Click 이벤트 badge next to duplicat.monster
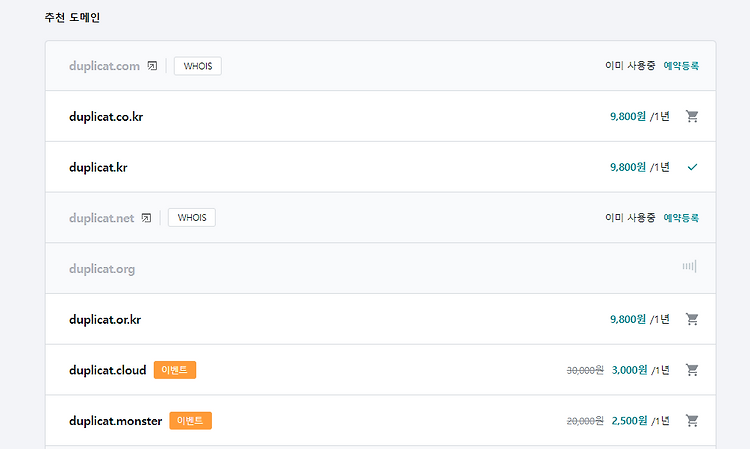This screenshot has width=750, height=449. pyautogui.click(x=190, y=420)
